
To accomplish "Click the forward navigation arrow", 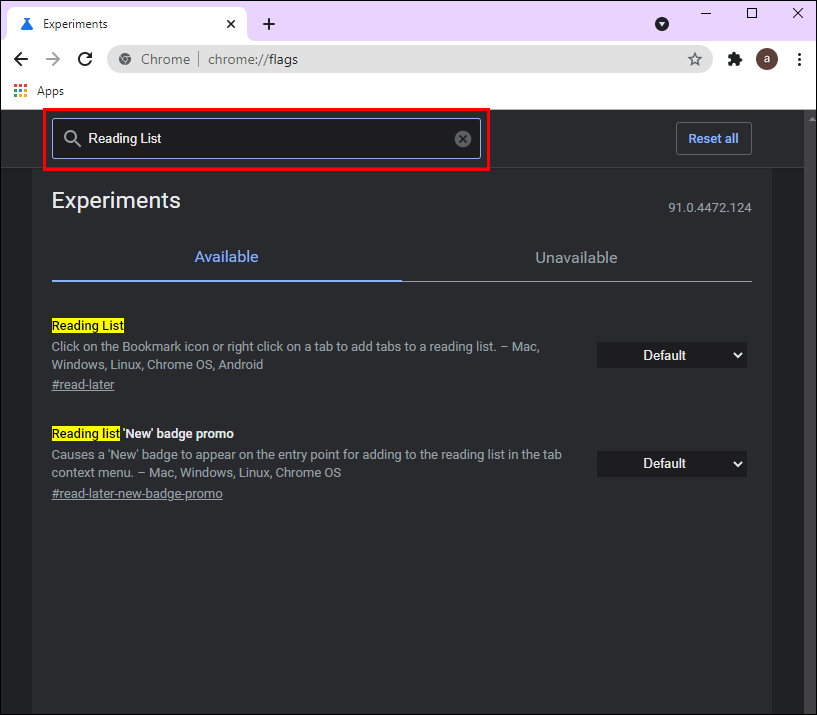I will (53, 59).
